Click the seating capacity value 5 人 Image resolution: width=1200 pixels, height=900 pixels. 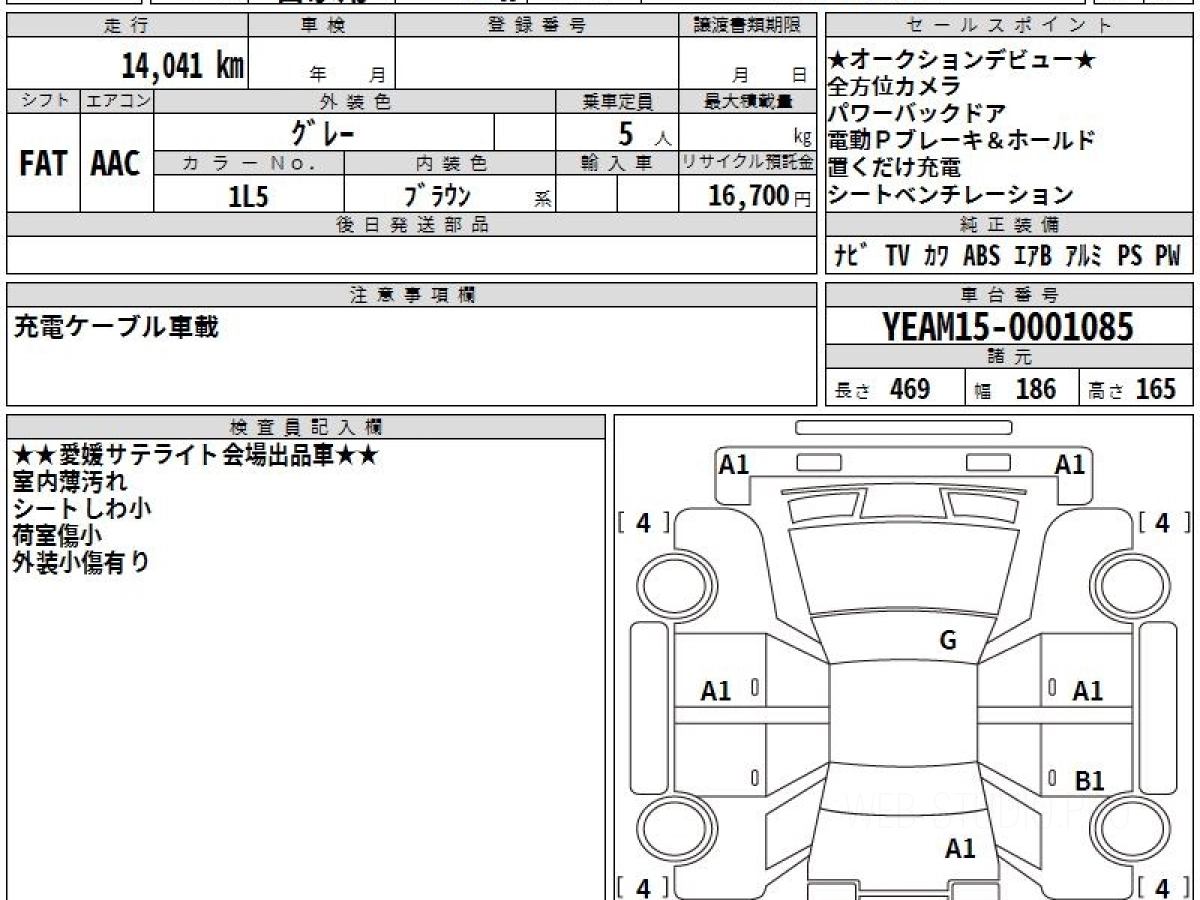pos(644,133)
